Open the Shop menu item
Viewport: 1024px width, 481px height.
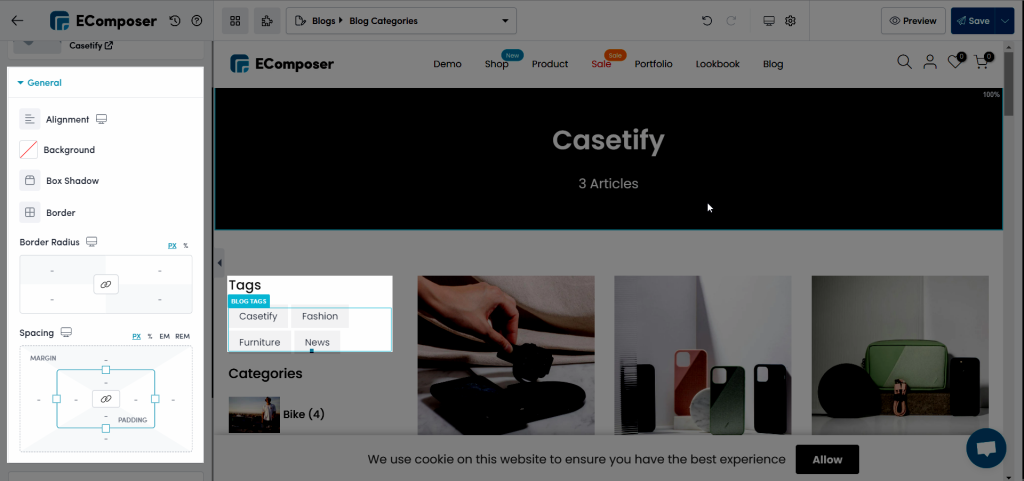pyautogui.click(x=496, y=64)
